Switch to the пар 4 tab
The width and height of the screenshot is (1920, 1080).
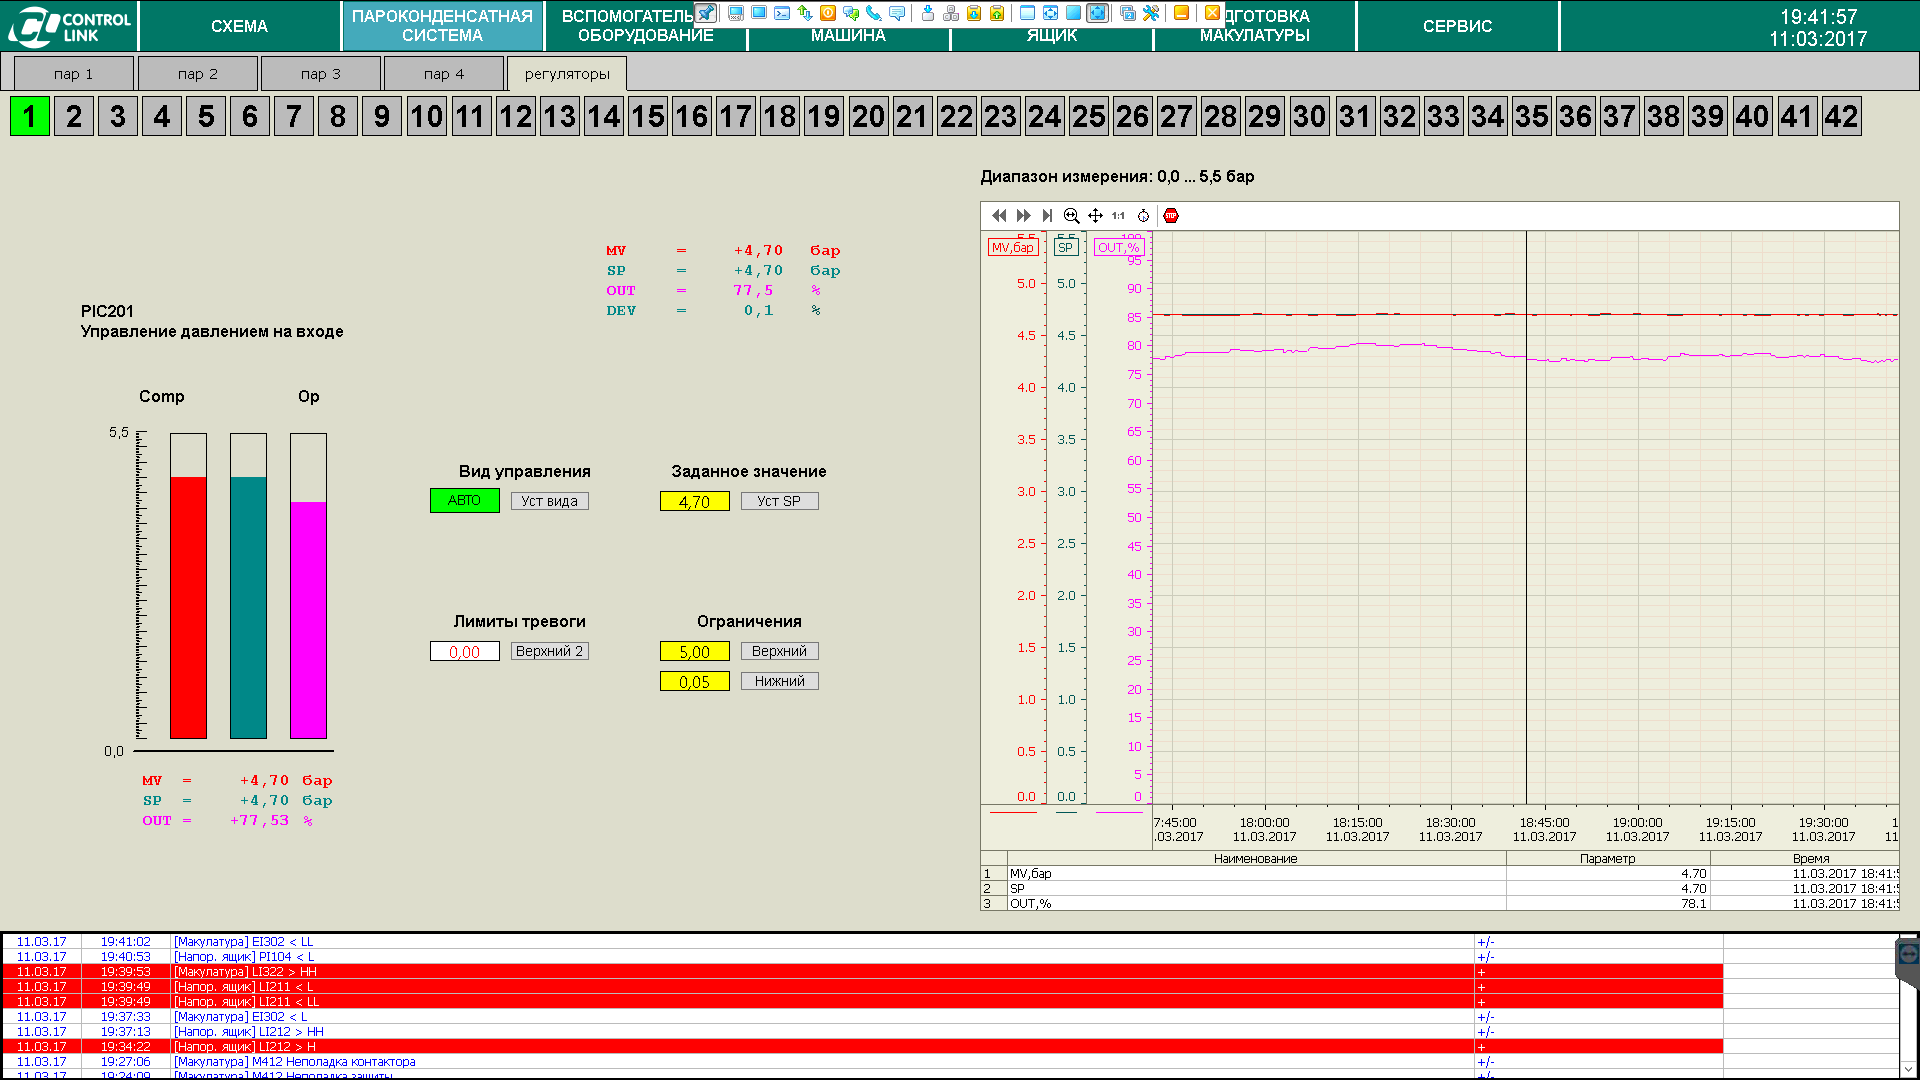coord(443,73)
